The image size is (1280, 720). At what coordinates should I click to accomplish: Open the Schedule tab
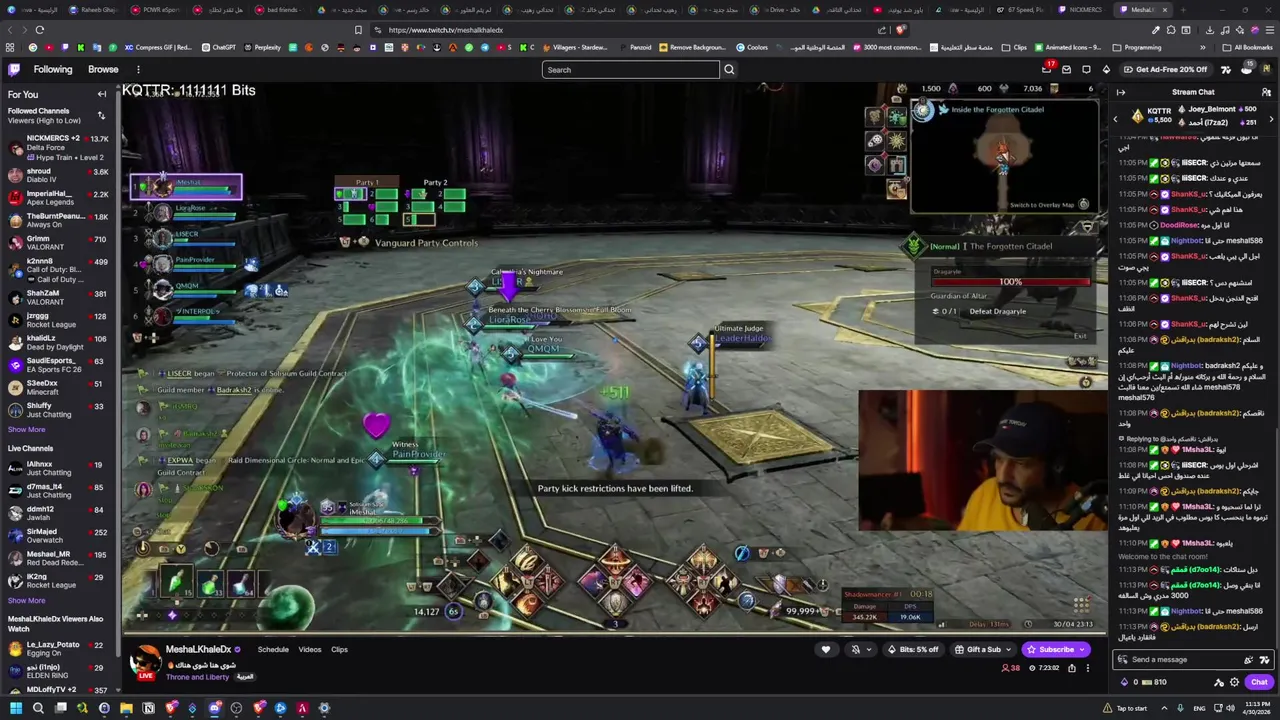pos(273,649)
